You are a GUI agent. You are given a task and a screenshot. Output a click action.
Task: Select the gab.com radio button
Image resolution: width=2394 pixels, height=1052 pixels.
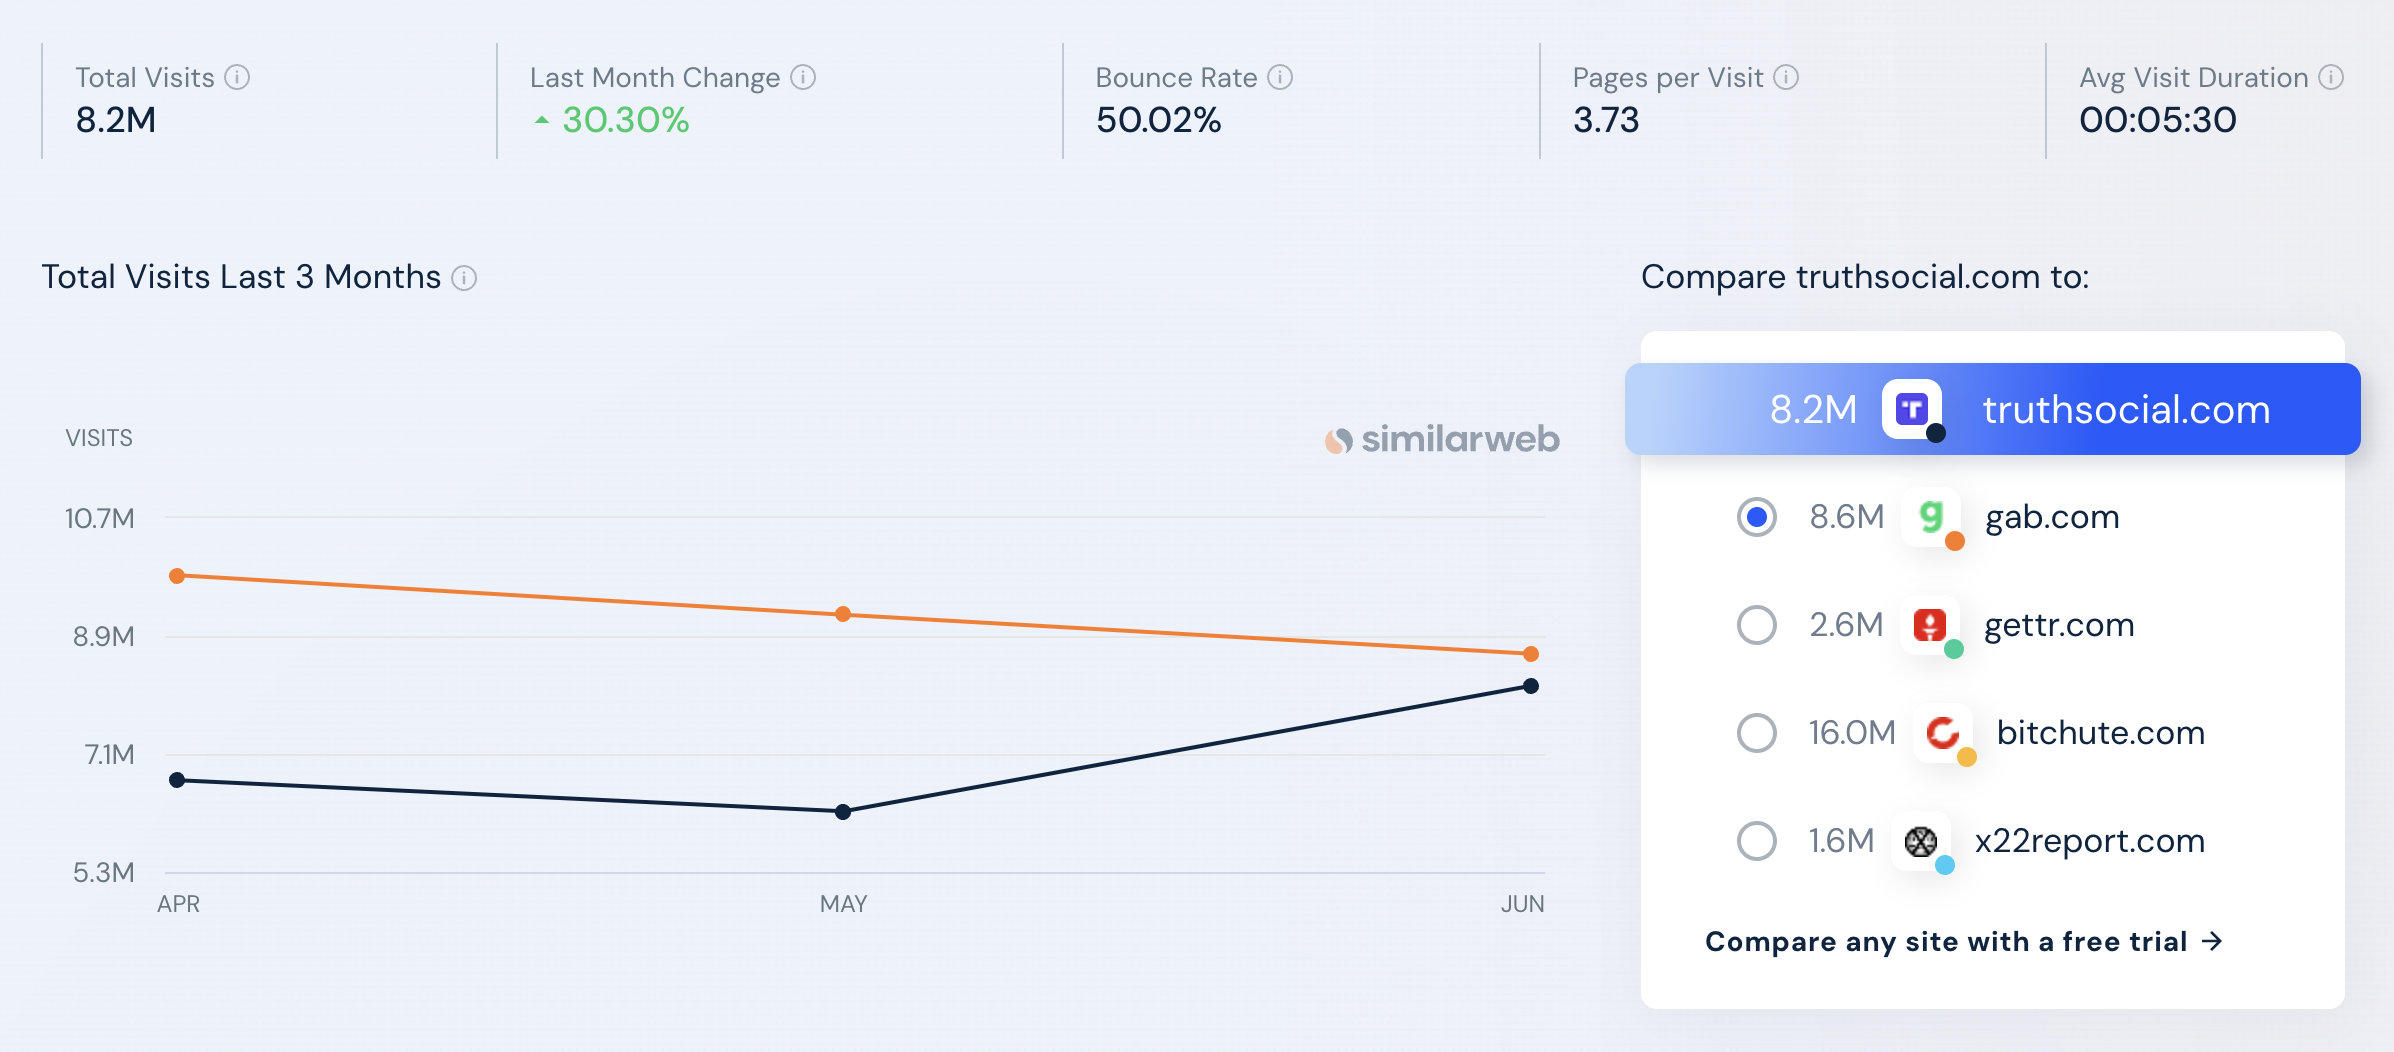click(x=1756, y=517)
